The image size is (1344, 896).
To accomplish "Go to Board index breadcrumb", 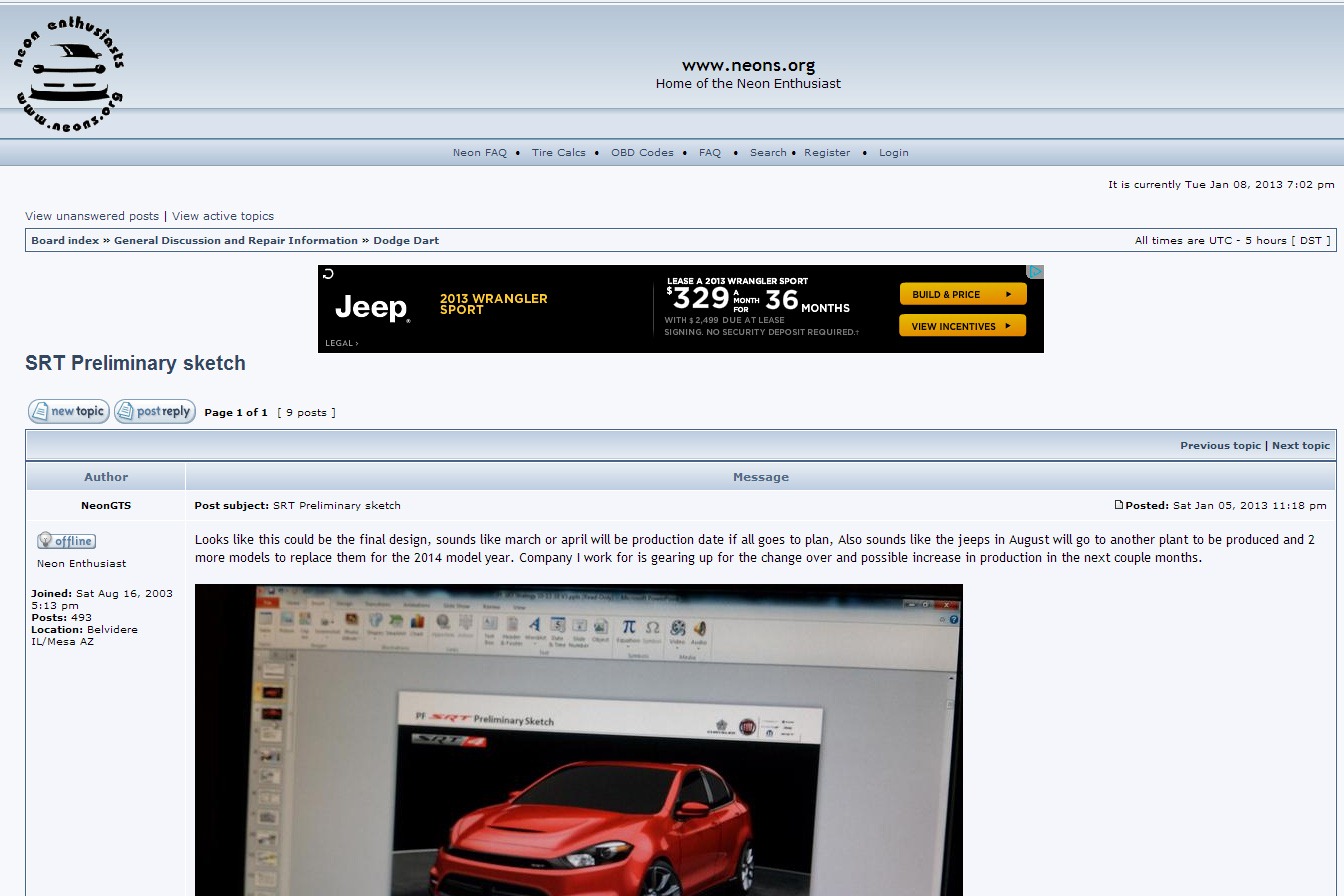I will click(65, 241).
